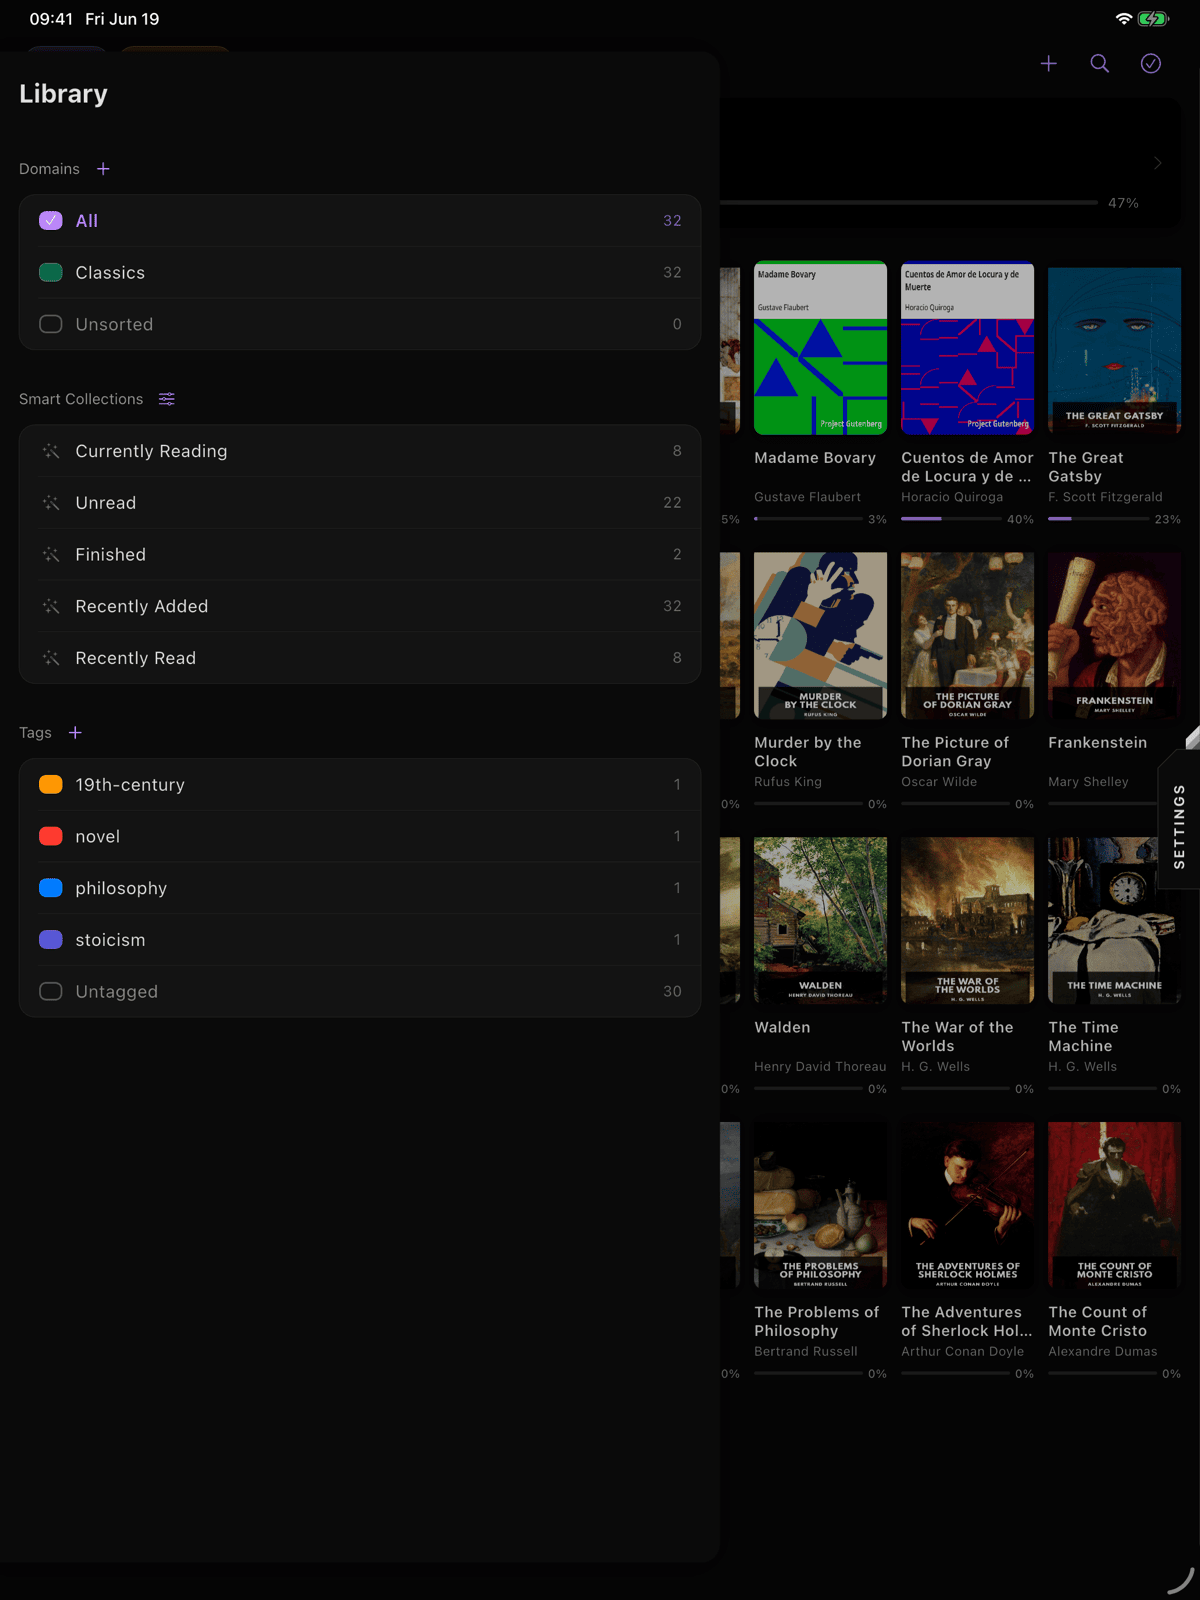Open the Currently Reading collection
Viewport: 1200px width, 1600px height.
click(x=360, y=451)
